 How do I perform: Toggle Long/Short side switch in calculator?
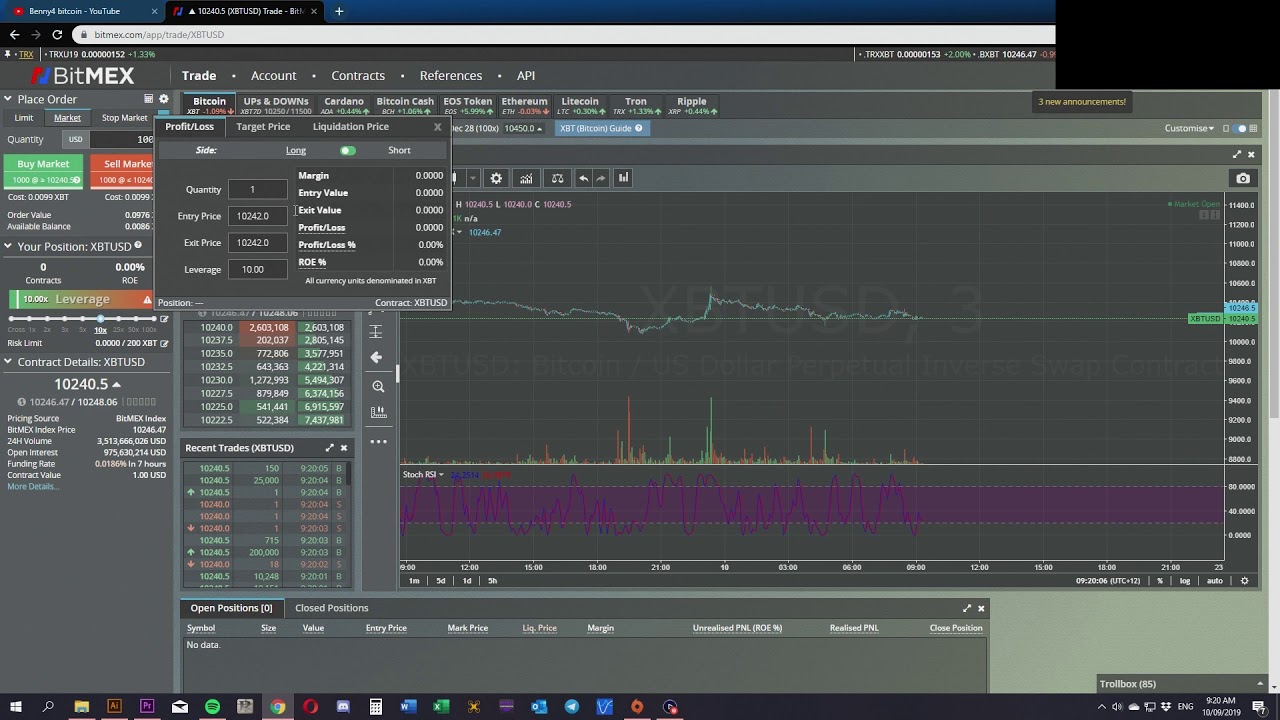pyautogui.click(x=347, y=150)
